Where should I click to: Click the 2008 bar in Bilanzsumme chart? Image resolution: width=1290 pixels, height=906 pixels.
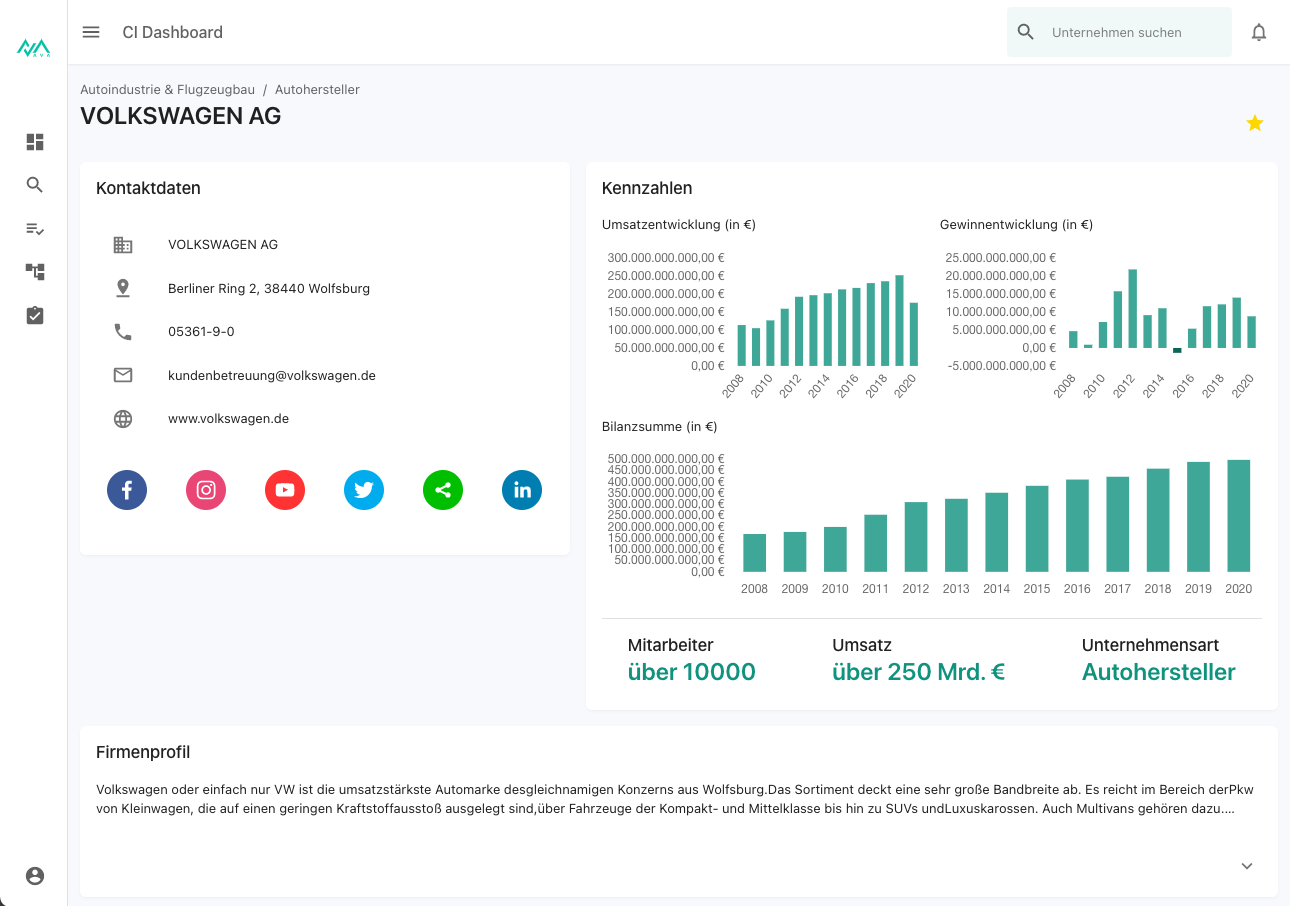(x=755, y=553)
